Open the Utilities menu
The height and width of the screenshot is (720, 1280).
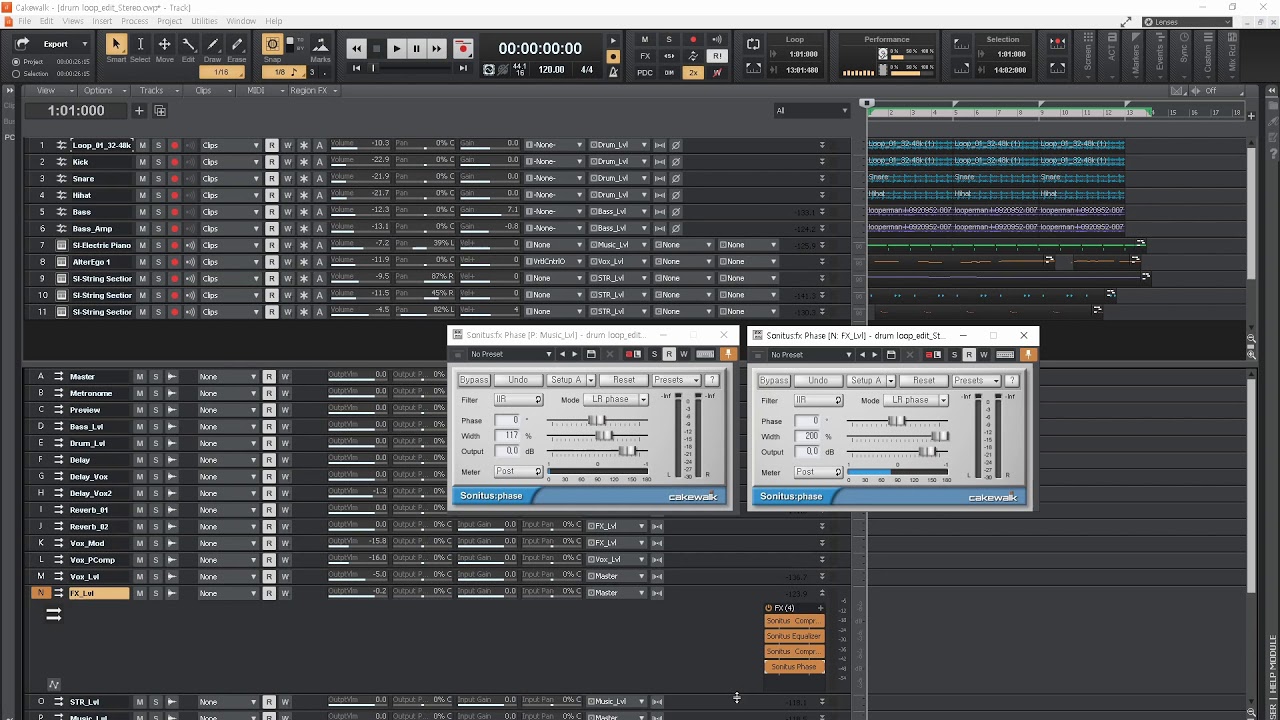point(204,21)
